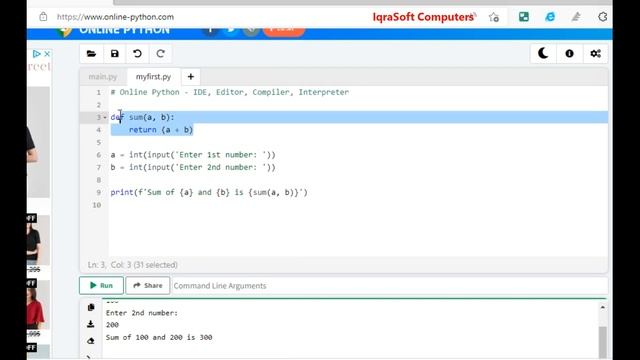Share the code with the Share button
Image resolution: width=640 pixels, height=360 pixels.
(148, 285)
